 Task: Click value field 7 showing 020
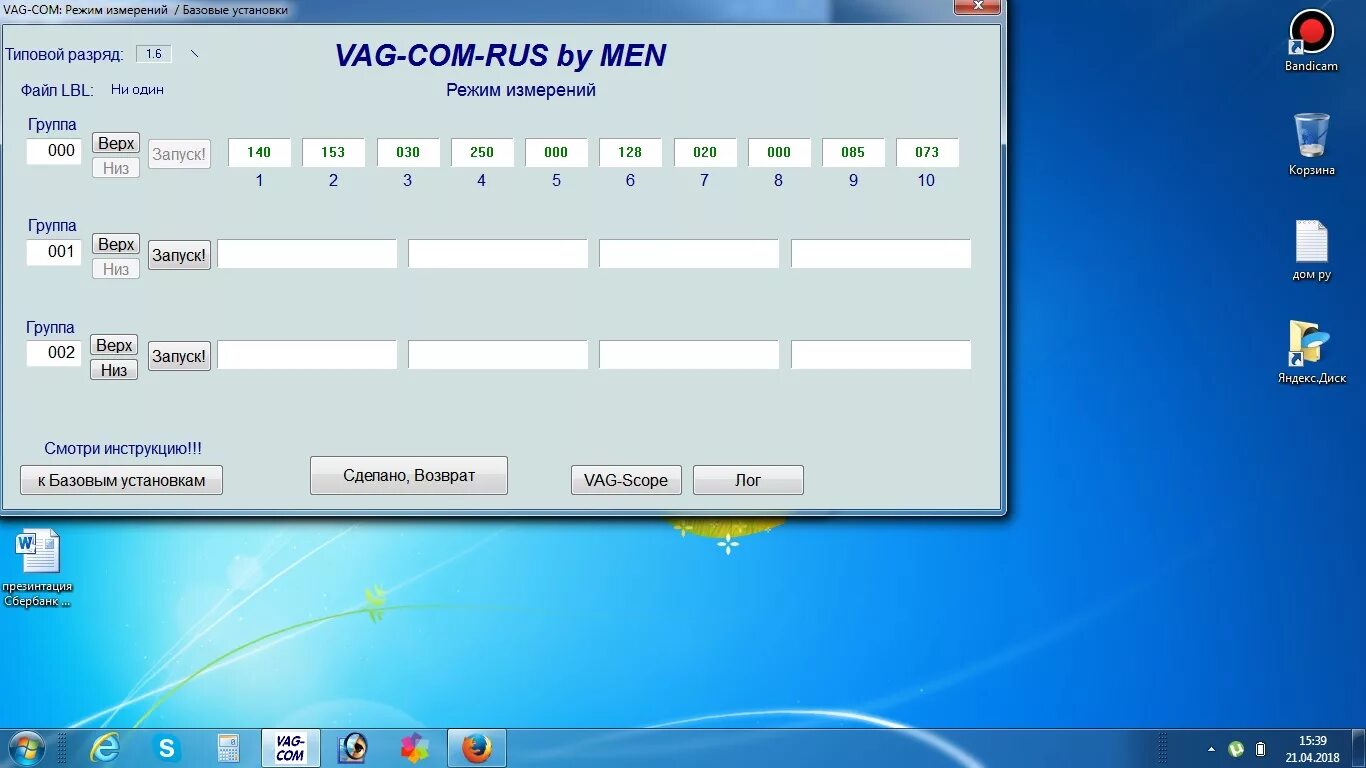point(705,152)
